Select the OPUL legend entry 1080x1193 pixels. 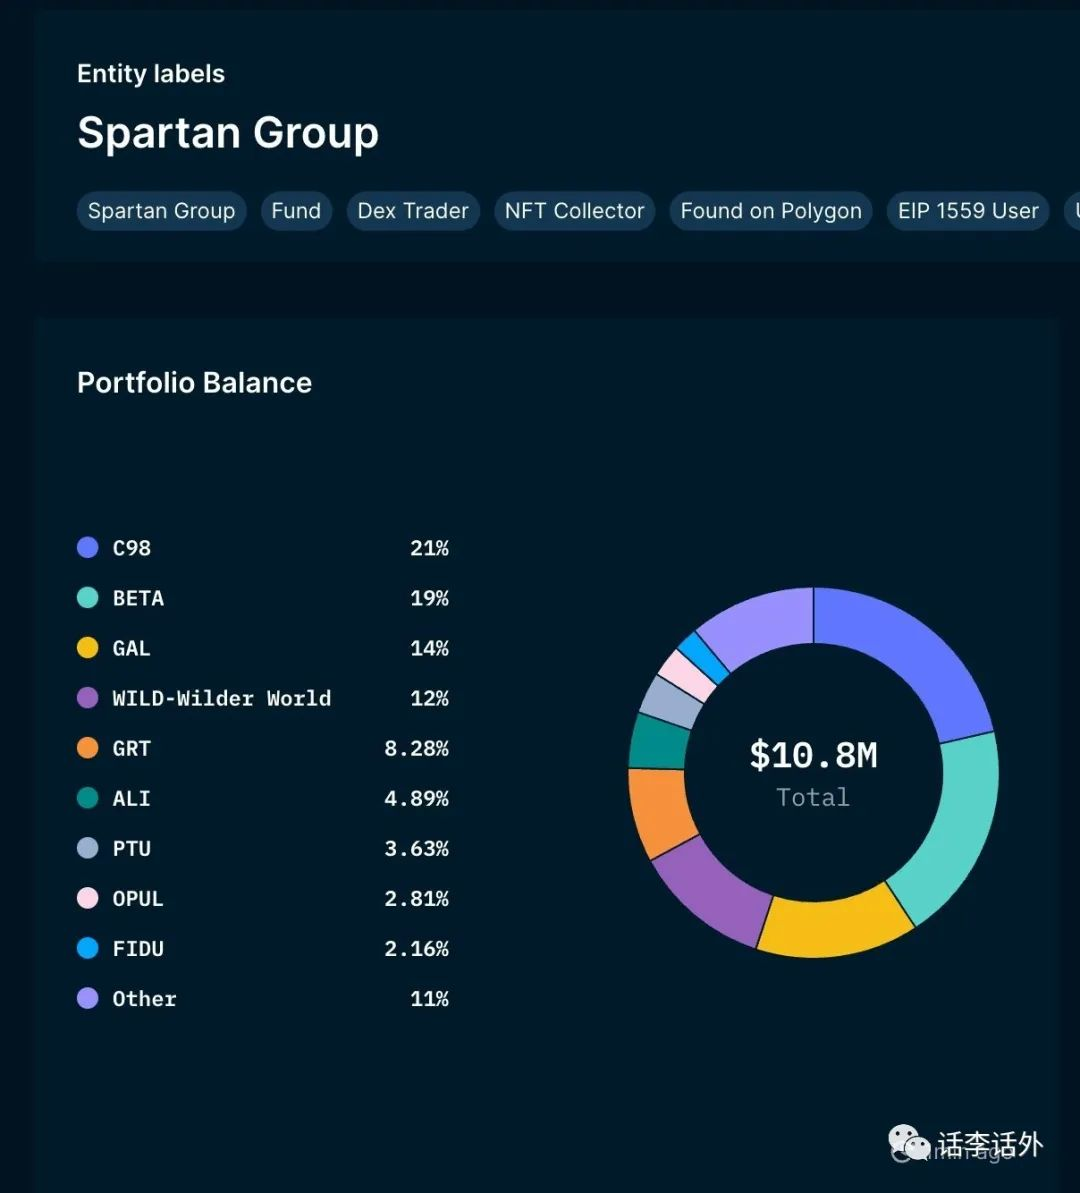[263, 899]
